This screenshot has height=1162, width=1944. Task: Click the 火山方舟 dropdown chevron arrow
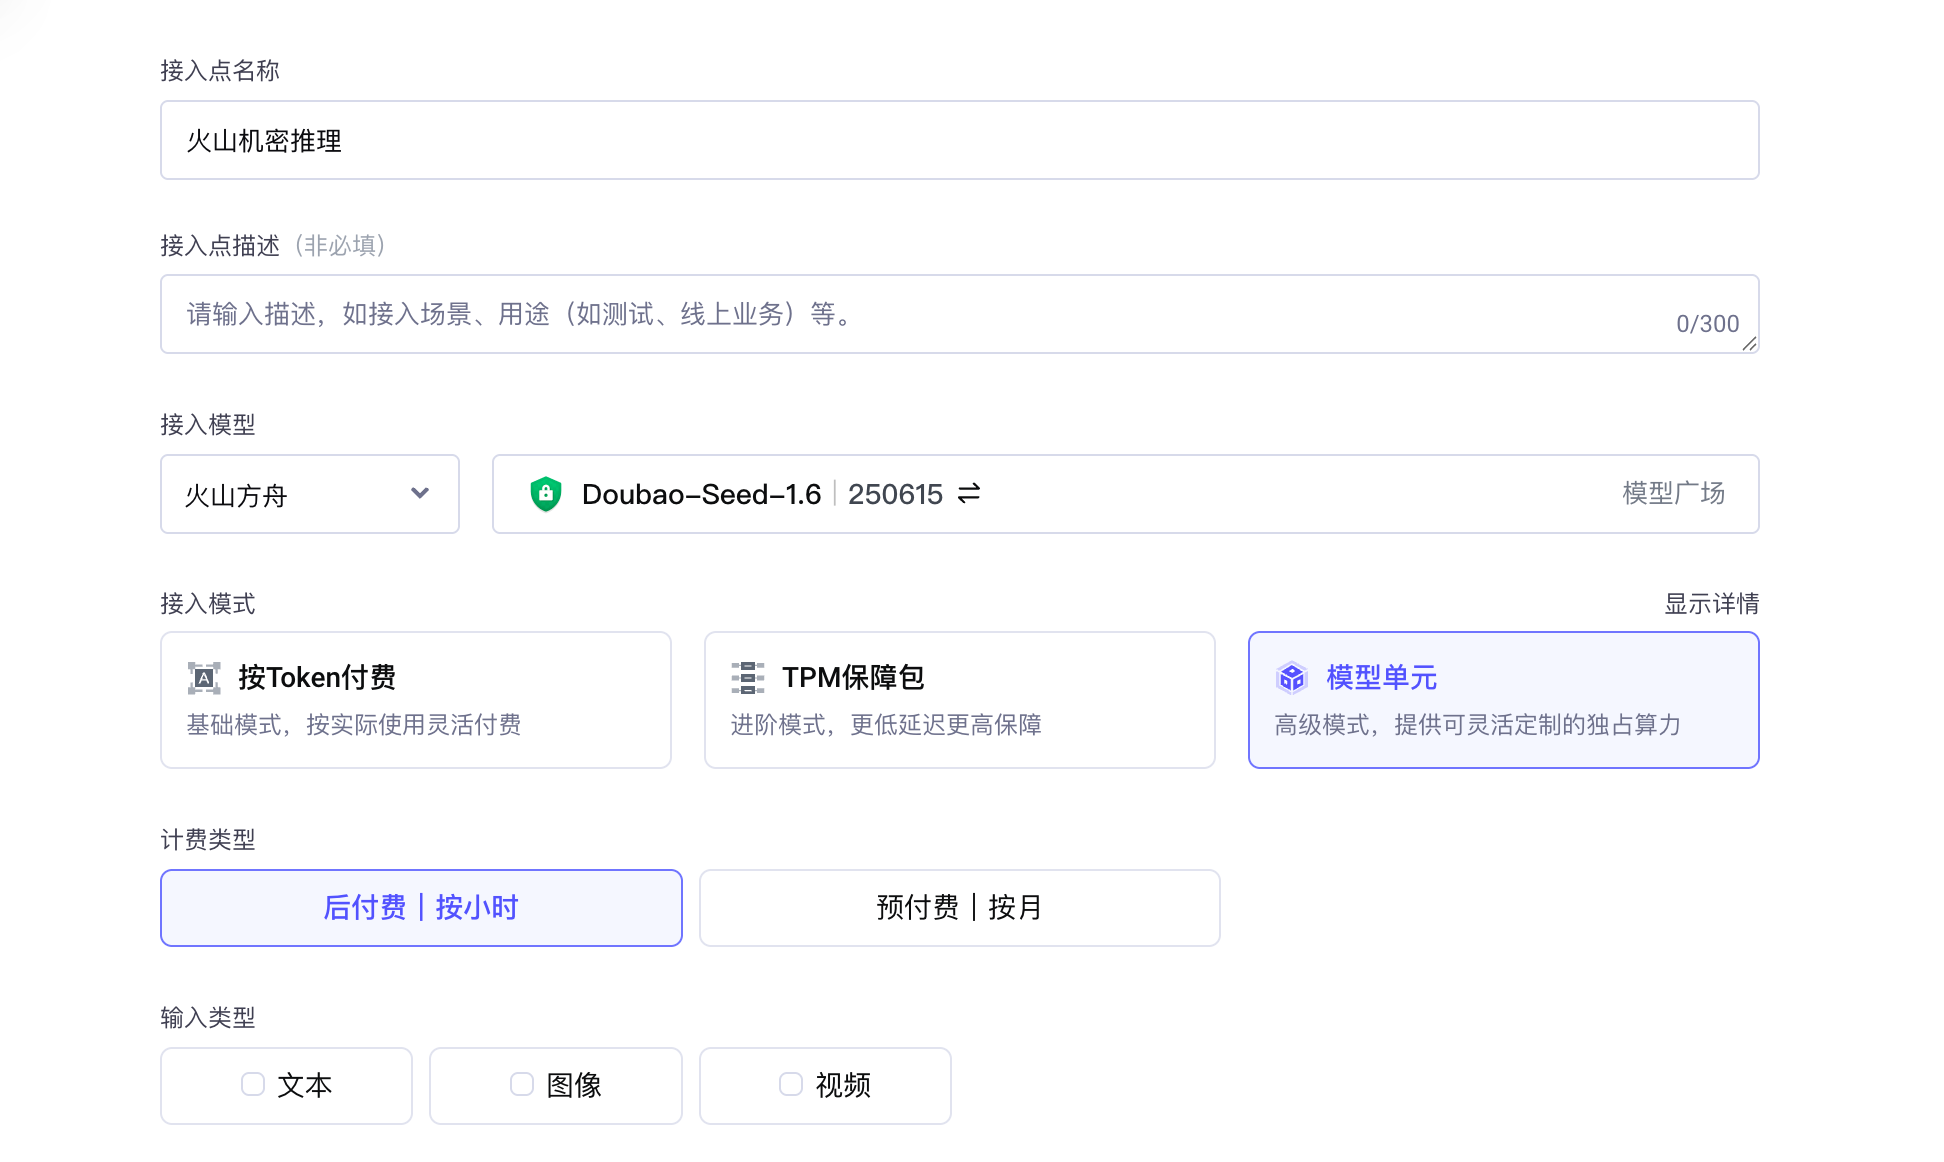[420, 493]
